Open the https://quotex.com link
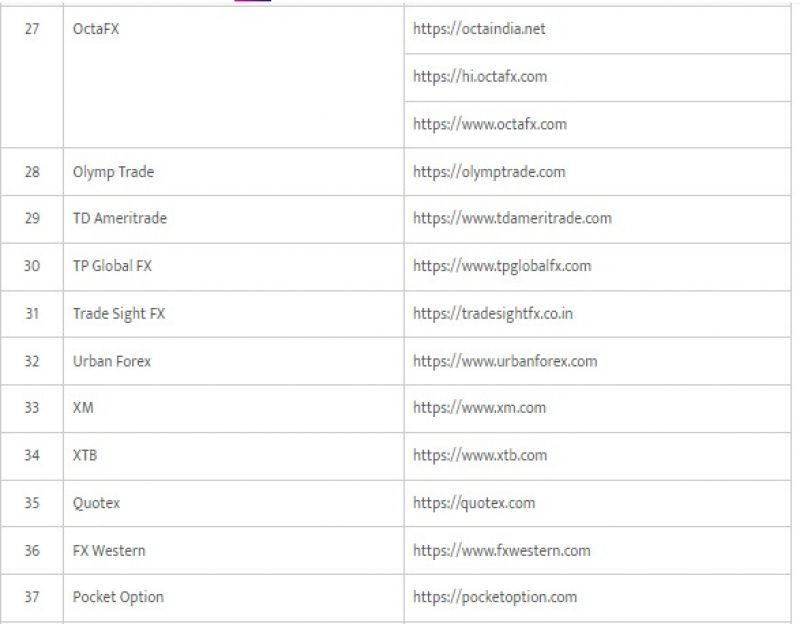The width and height of the screenshot is (800, 624). (x=474, y=503)
